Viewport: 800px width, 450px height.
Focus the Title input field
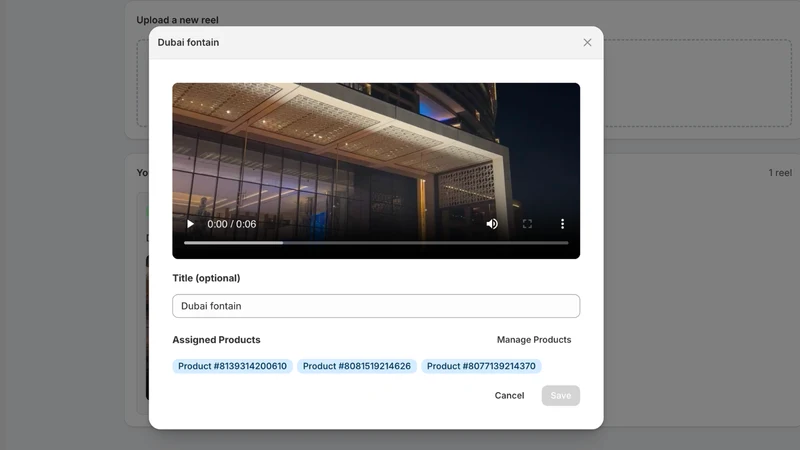pos(376,306)
